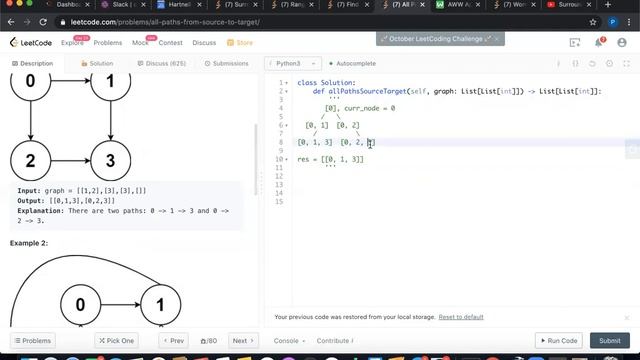Toggle fullscreen editor mode
Image resolution: width=640 pixels, height=360 pixels.
tap(627, 63)
